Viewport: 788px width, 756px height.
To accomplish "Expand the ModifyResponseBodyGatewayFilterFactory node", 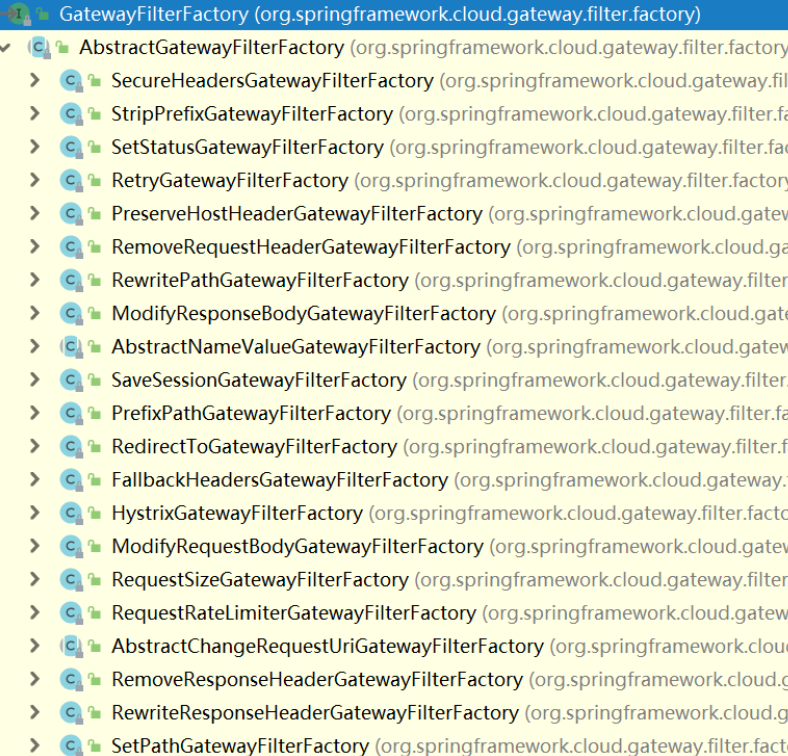I will coord(35,313).
